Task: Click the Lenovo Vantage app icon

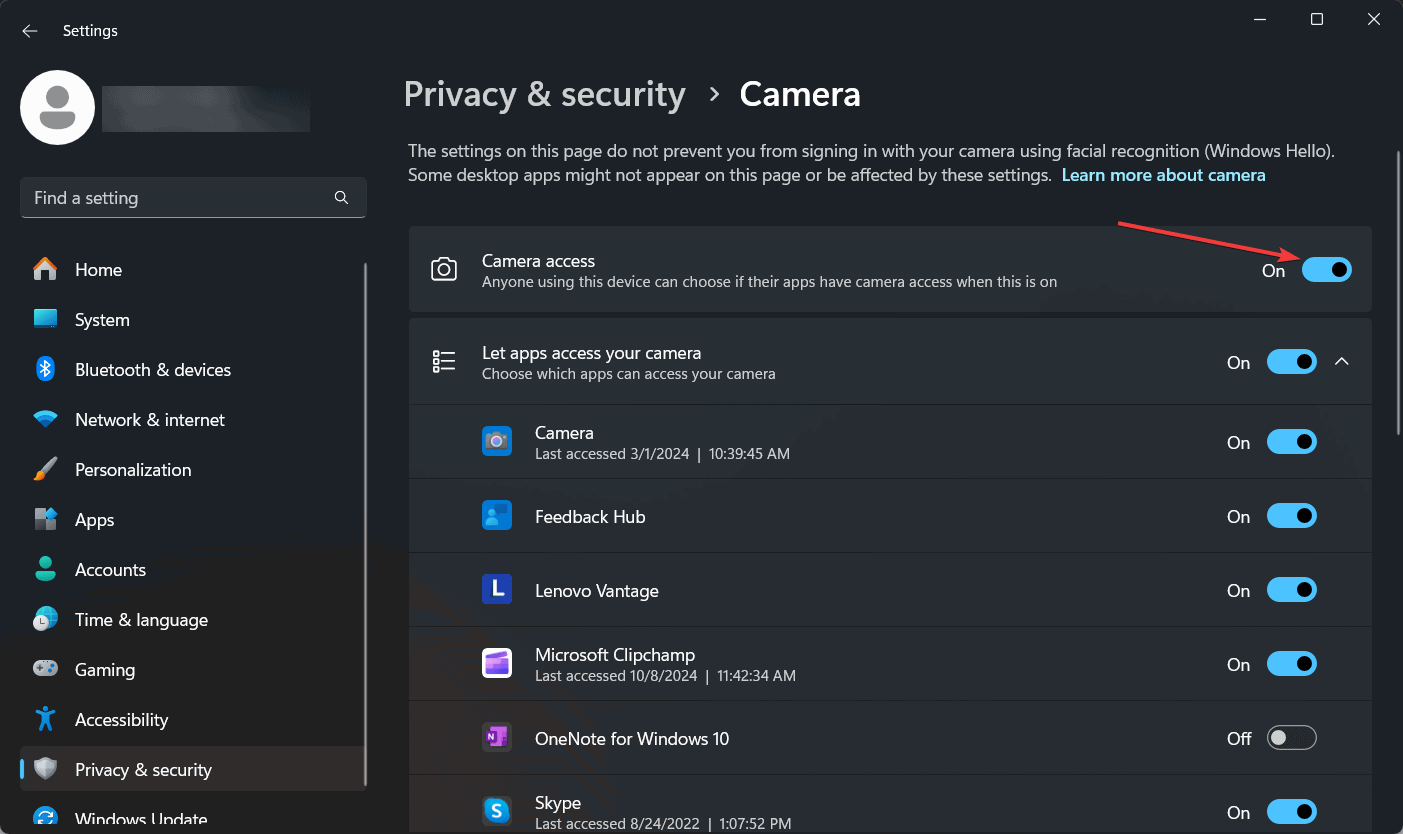Action: [497, 590]
